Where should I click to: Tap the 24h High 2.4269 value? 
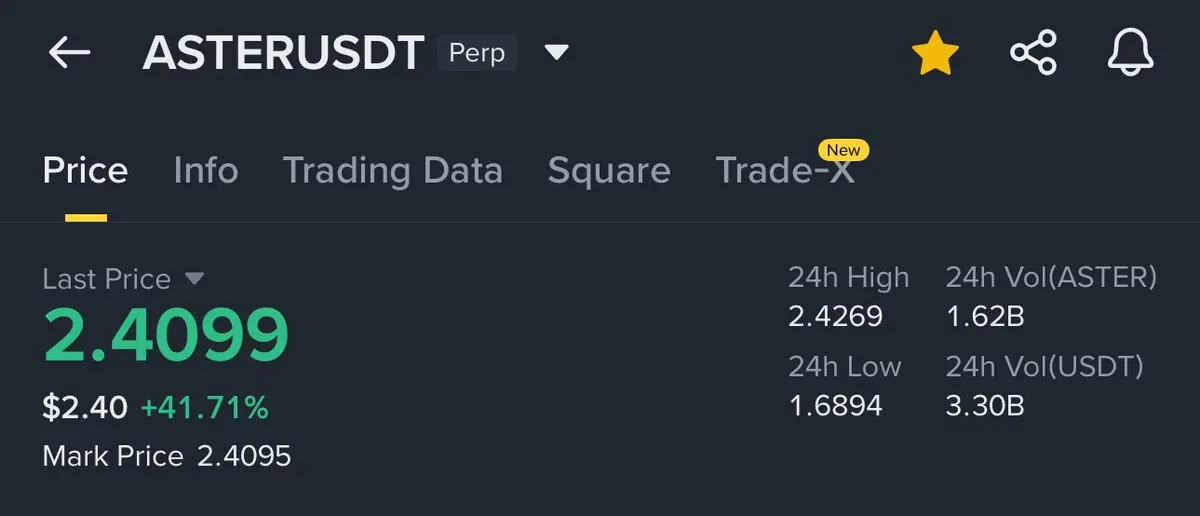click(x=835, y=317)
